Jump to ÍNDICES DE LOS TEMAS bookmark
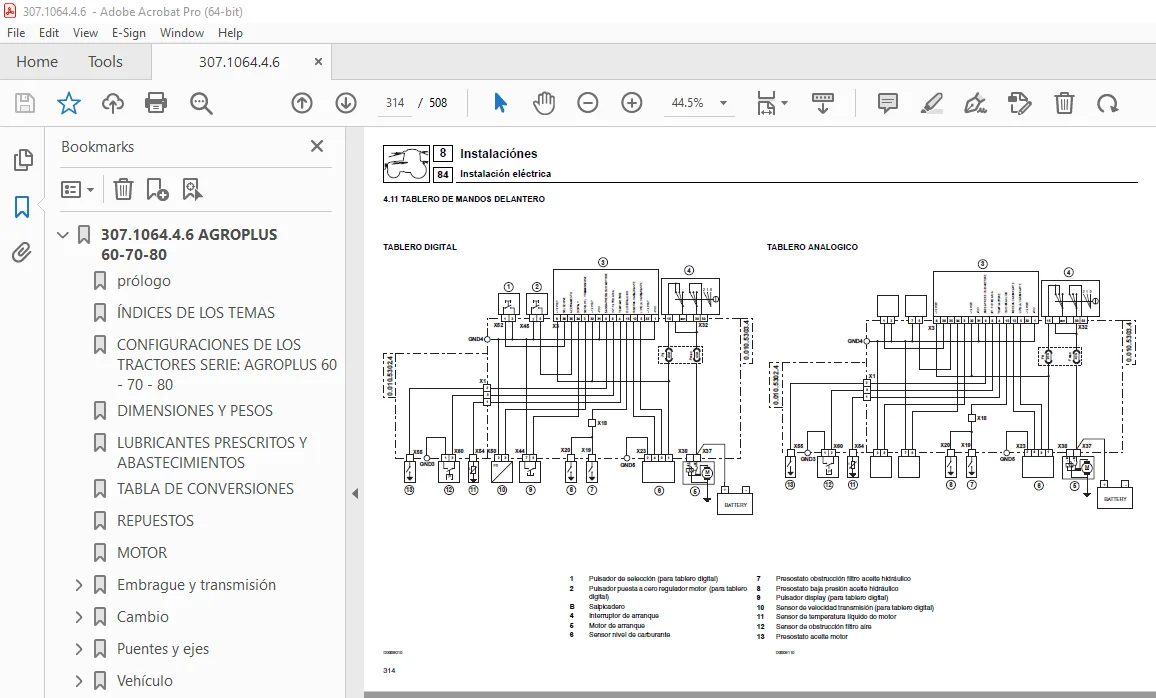Image resolution: width=1156 pixels, height=698 pixels. (195, 313)
